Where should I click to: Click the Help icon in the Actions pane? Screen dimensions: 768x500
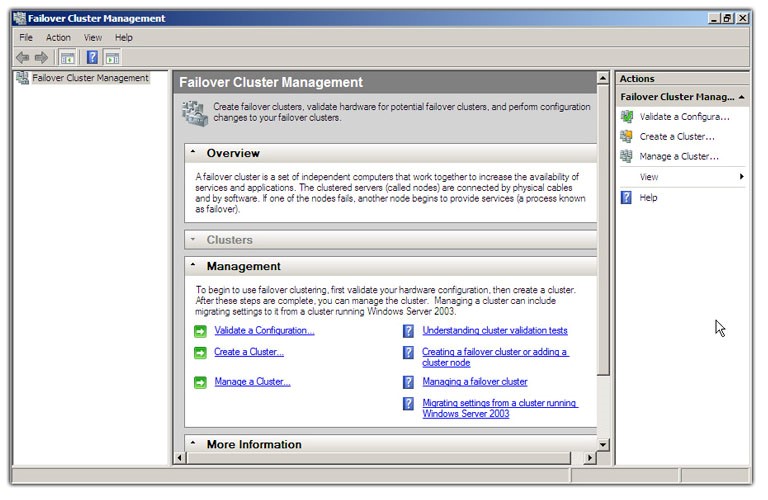click(x=626, y=197)
